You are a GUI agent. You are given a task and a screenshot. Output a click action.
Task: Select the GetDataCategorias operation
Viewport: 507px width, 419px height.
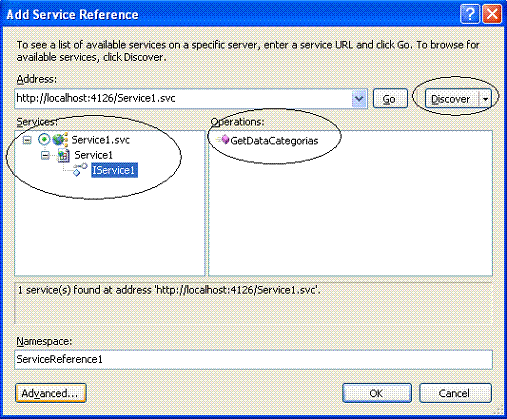click(x=274, y=141)
